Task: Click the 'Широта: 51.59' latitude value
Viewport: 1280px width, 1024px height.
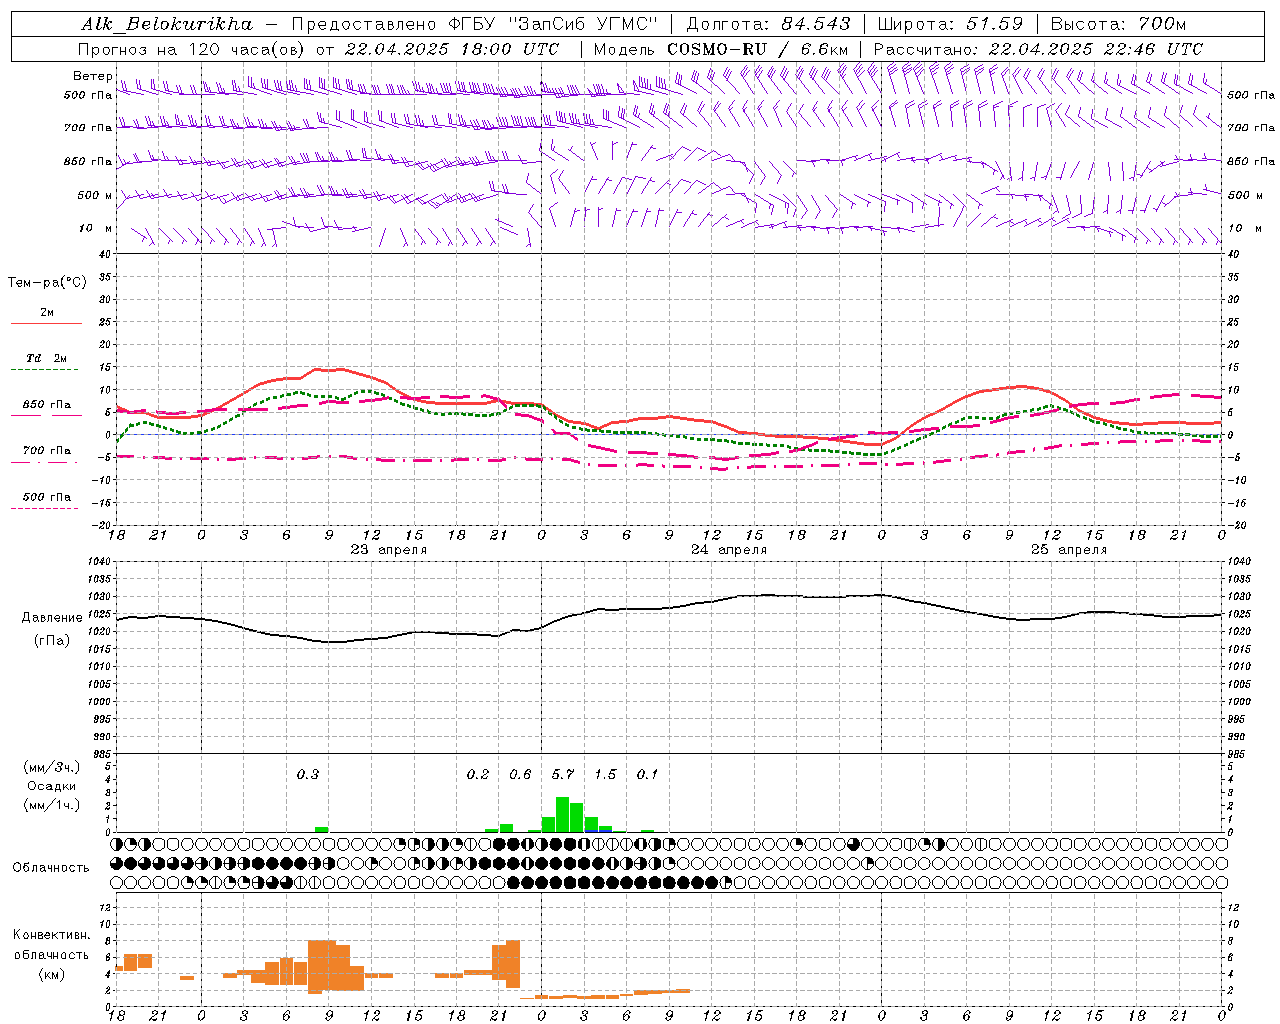Action: coord(950,24)
